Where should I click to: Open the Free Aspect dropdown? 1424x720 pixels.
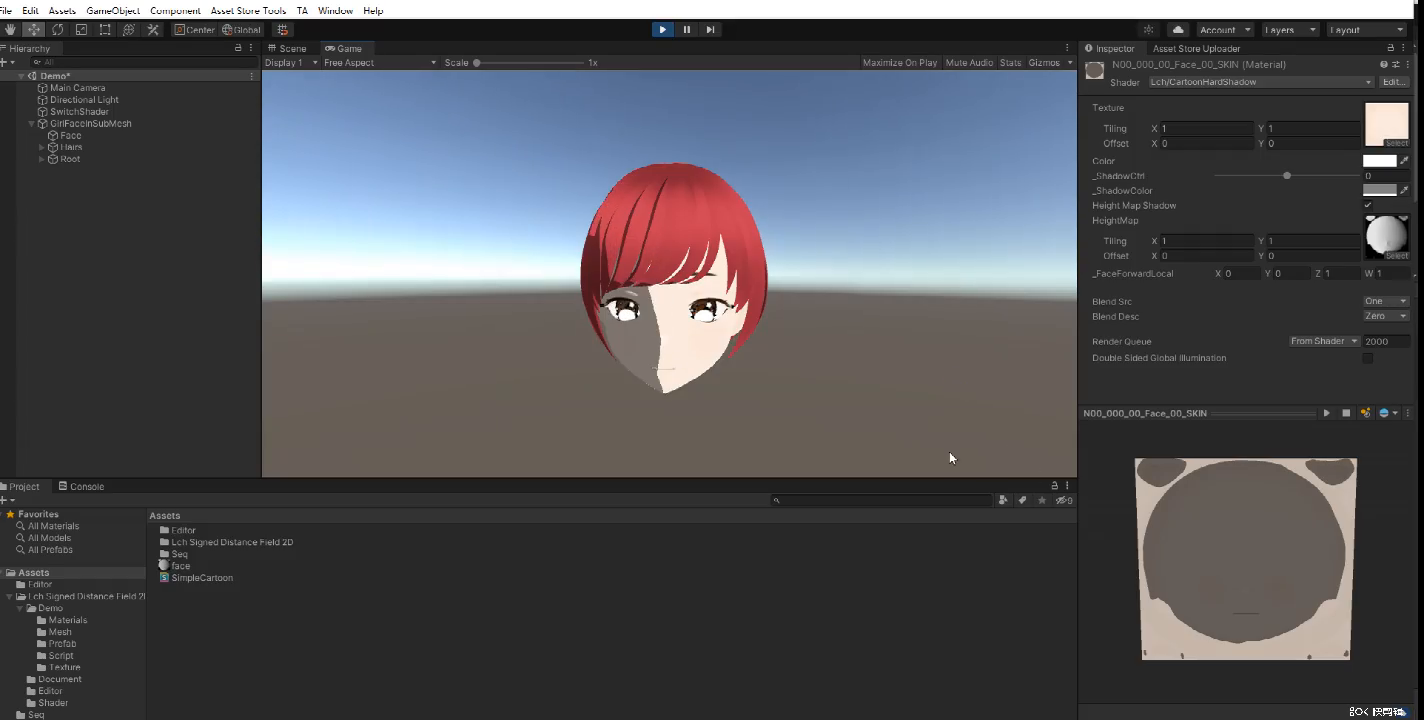click(380, 62)
